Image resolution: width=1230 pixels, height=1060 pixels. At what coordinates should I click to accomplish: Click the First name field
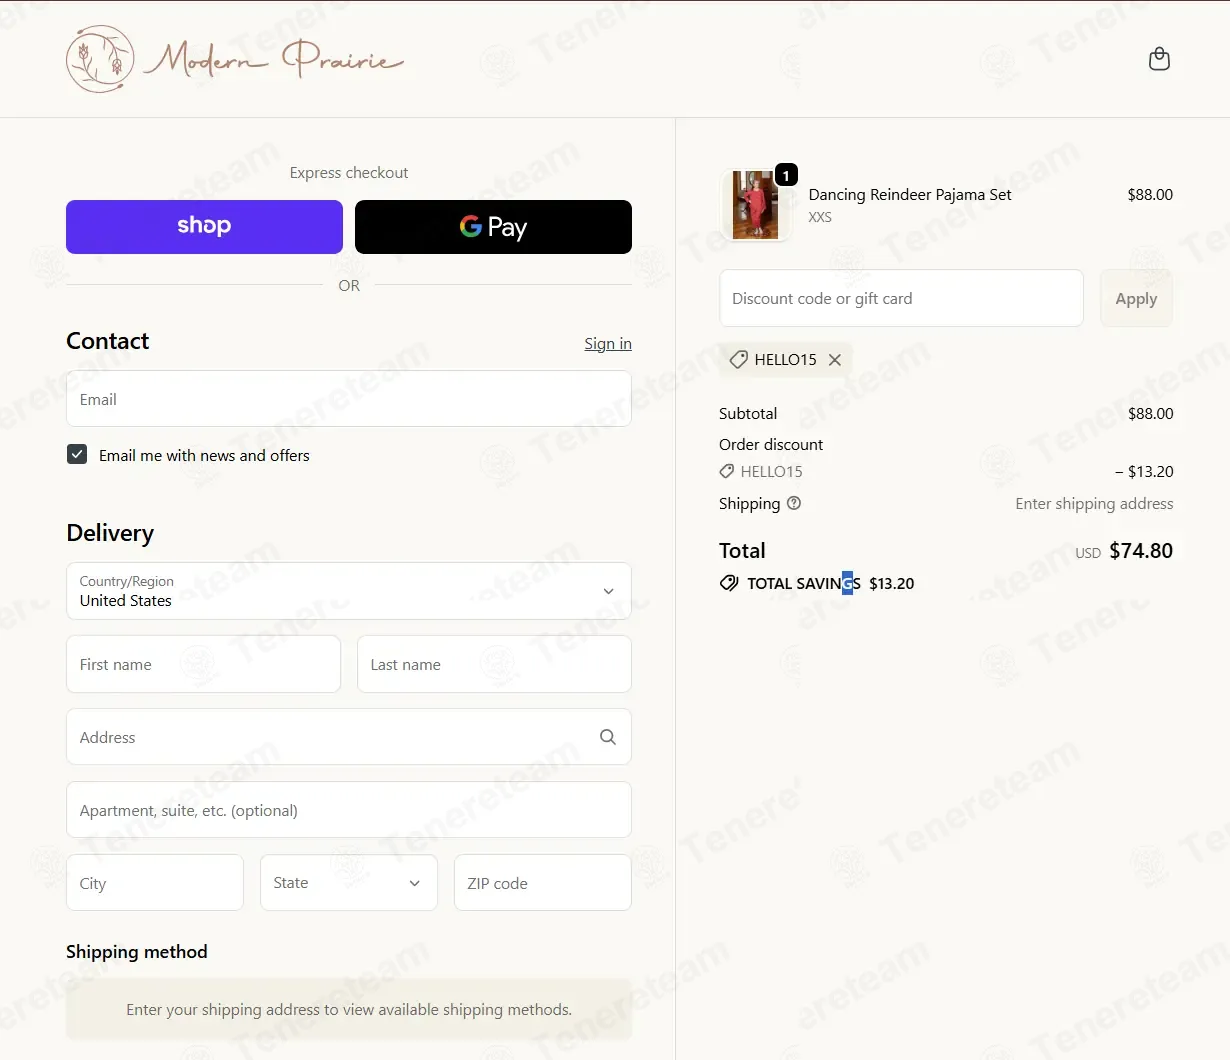coord(204,664)
